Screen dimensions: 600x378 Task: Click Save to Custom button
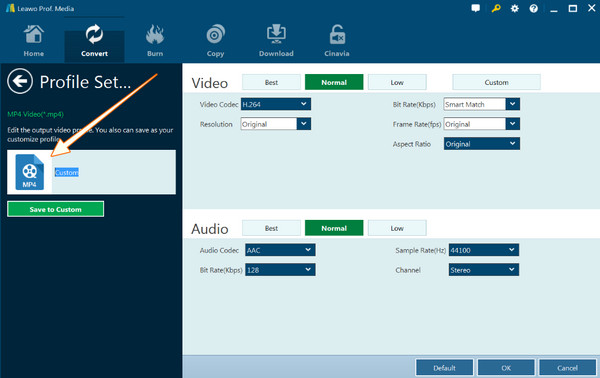point(55,209)
